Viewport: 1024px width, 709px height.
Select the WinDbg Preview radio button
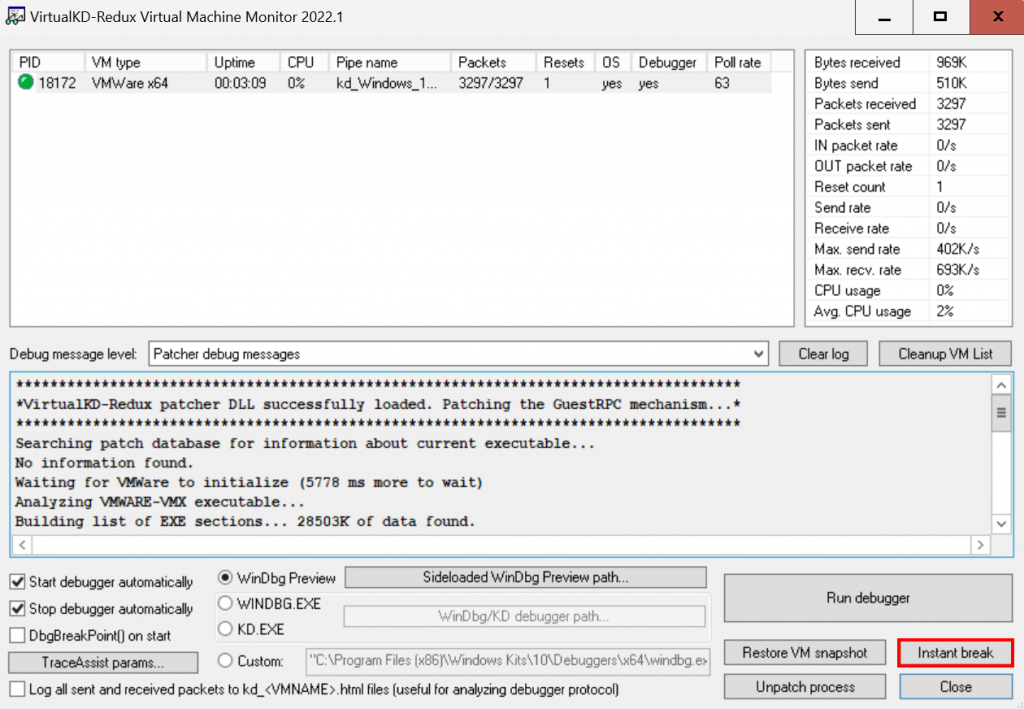pyautogui.click(x=225, y=578)
